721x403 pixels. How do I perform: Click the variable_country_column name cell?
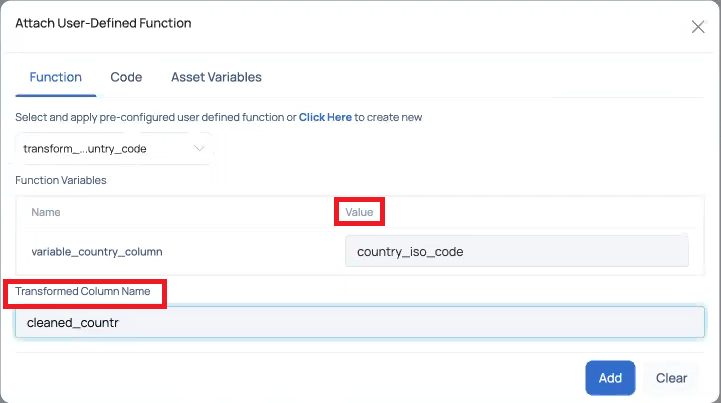(x=97, y=252)
